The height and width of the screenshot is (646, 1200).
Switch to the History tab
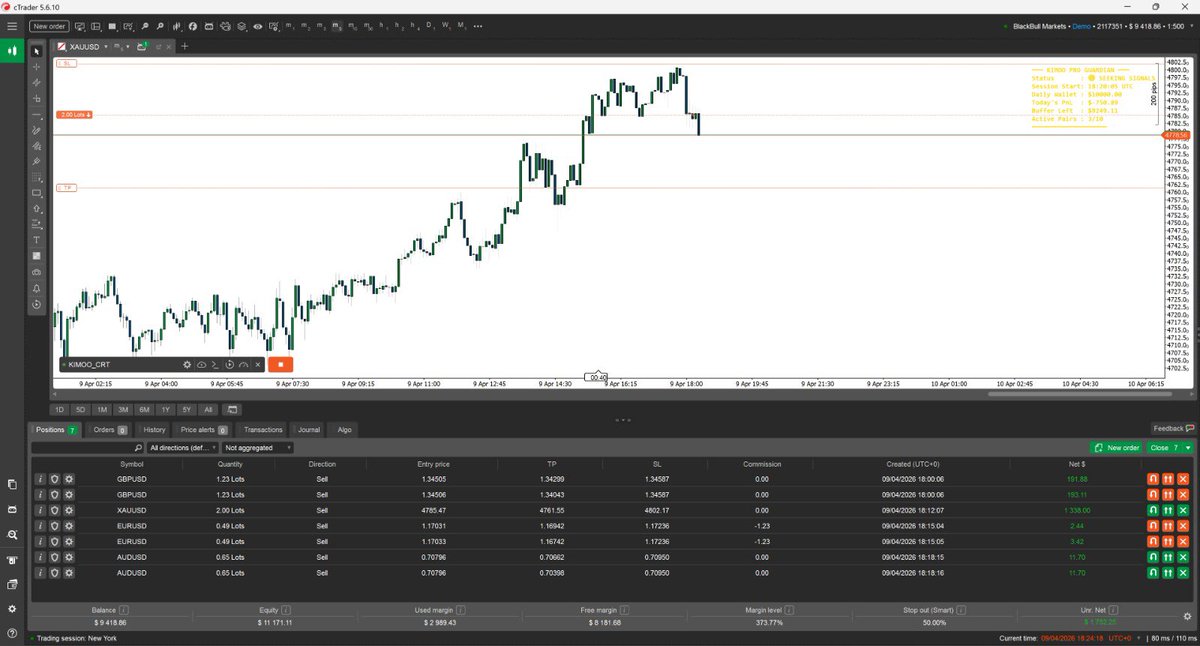[x=154, y=429]
